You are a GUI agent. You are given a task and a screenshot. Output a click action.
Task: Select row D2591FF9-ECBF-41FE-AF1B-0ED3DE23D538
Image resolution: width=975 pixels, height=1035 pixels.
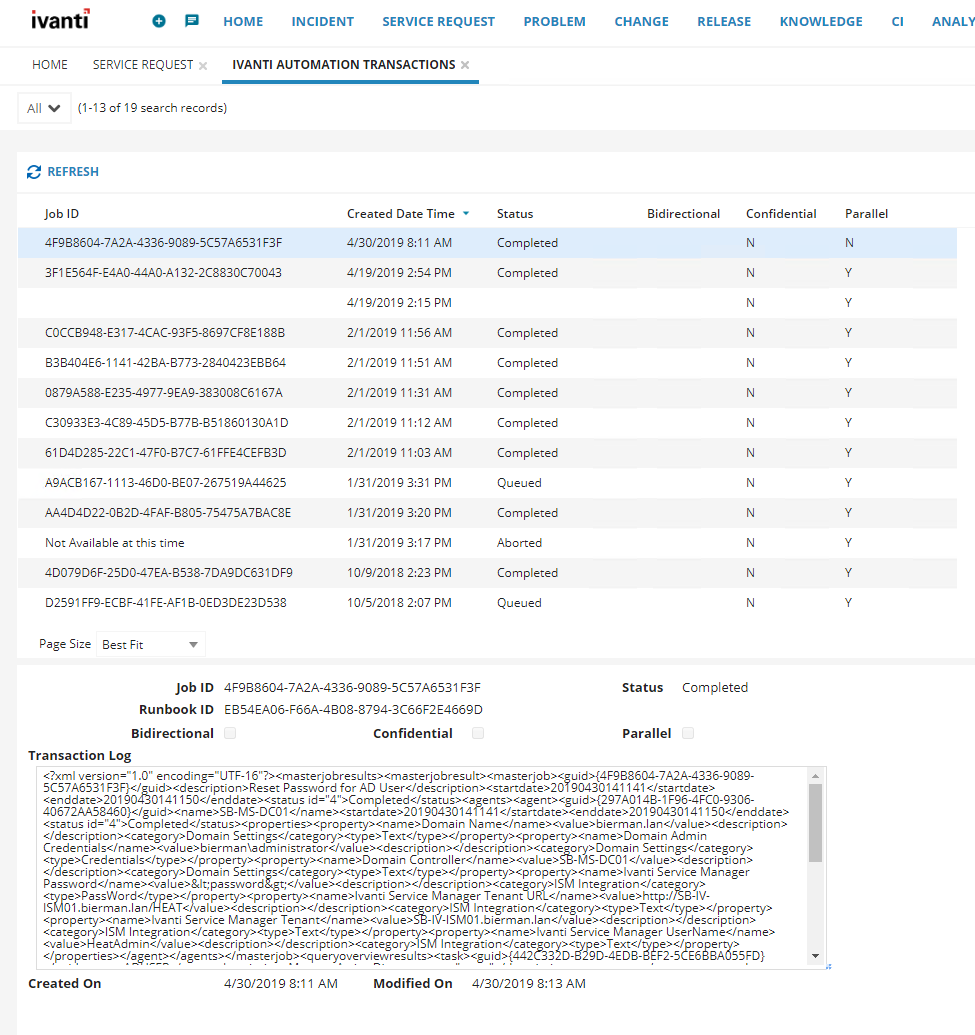487,603
